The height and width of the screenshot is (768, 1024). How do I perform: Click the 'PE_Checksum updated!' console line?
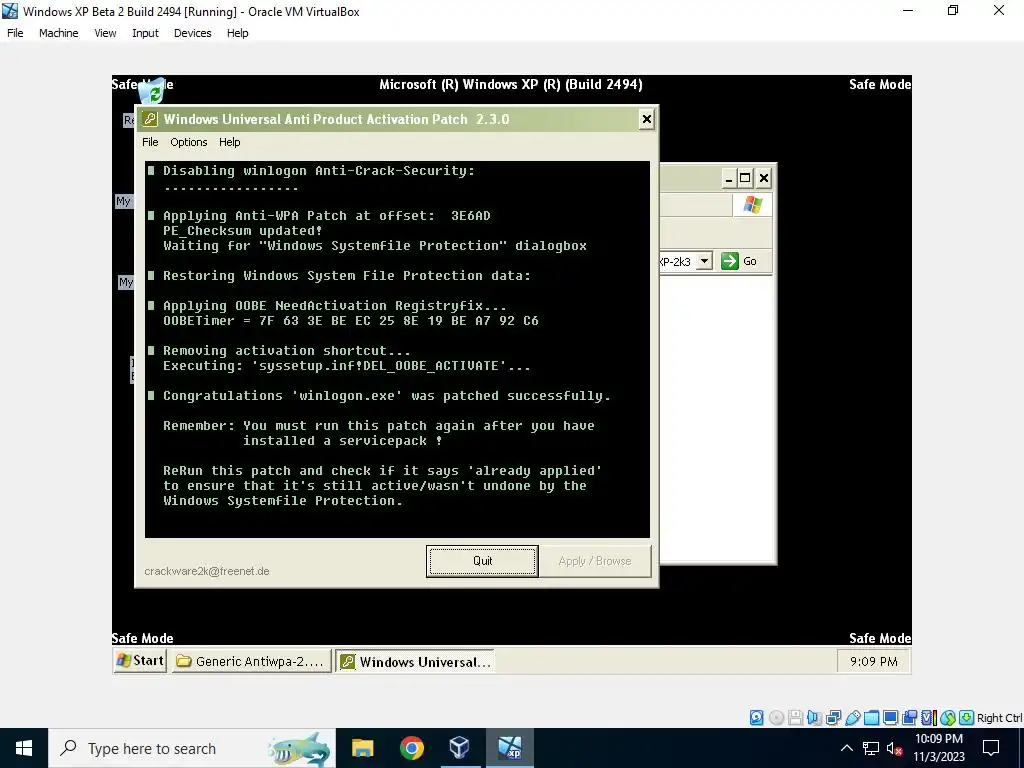(x=242, y=231)
